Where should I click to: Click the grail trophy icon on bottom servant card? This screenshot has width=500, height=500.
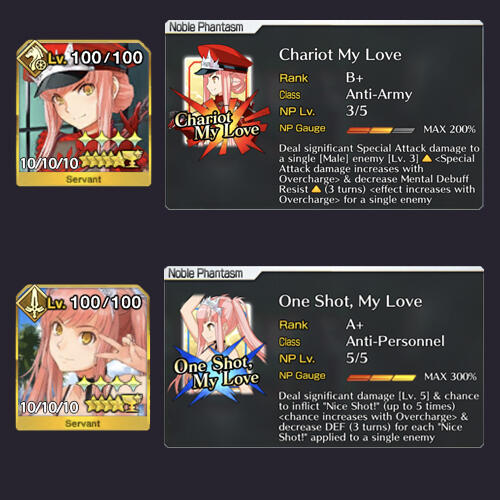point(131,403)
